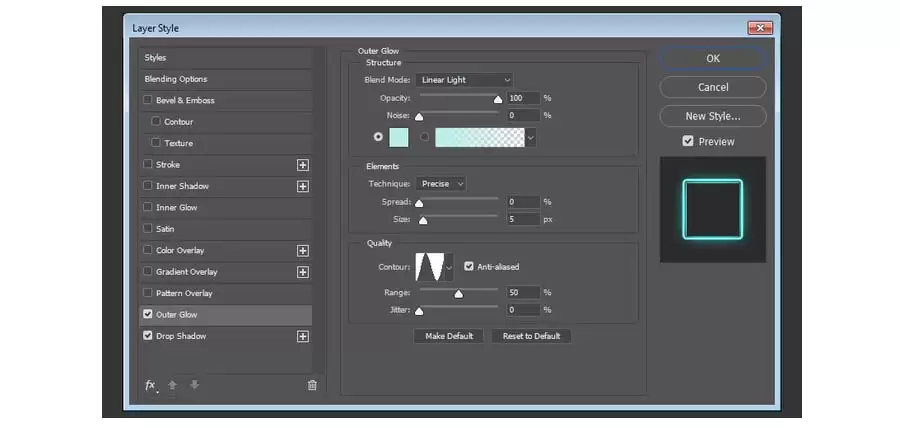Click the Reset to Default button
900x428 pixels.
pos(531,336)
